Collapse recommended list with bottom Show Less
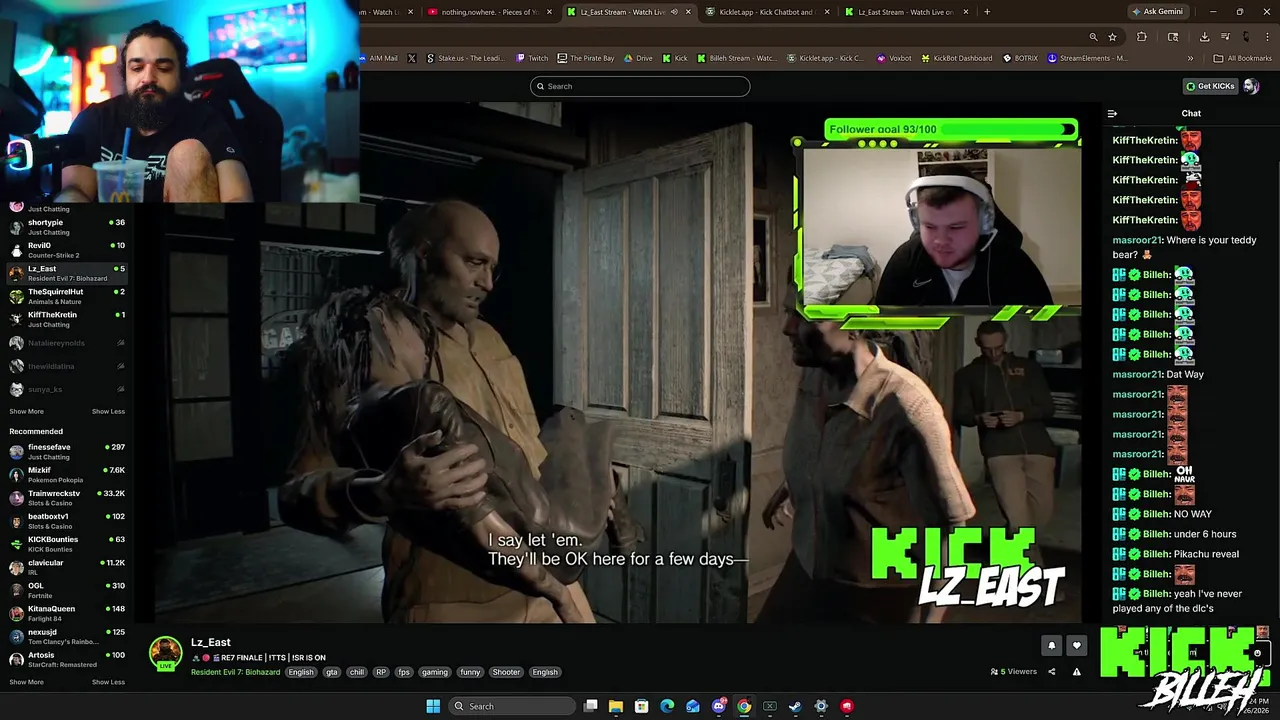 click(108, 682)
